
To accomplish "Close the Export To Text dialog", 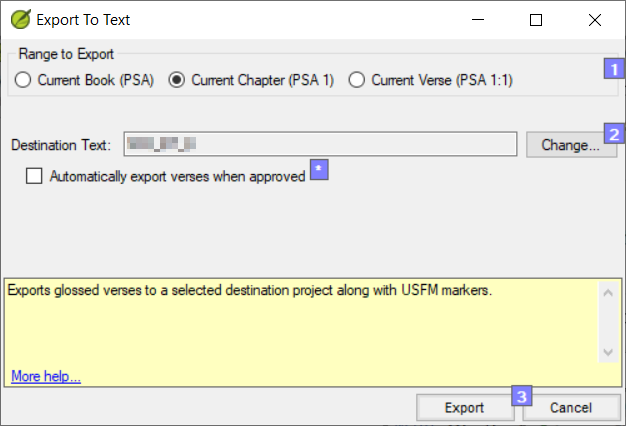I will click(x=595, y=19).
